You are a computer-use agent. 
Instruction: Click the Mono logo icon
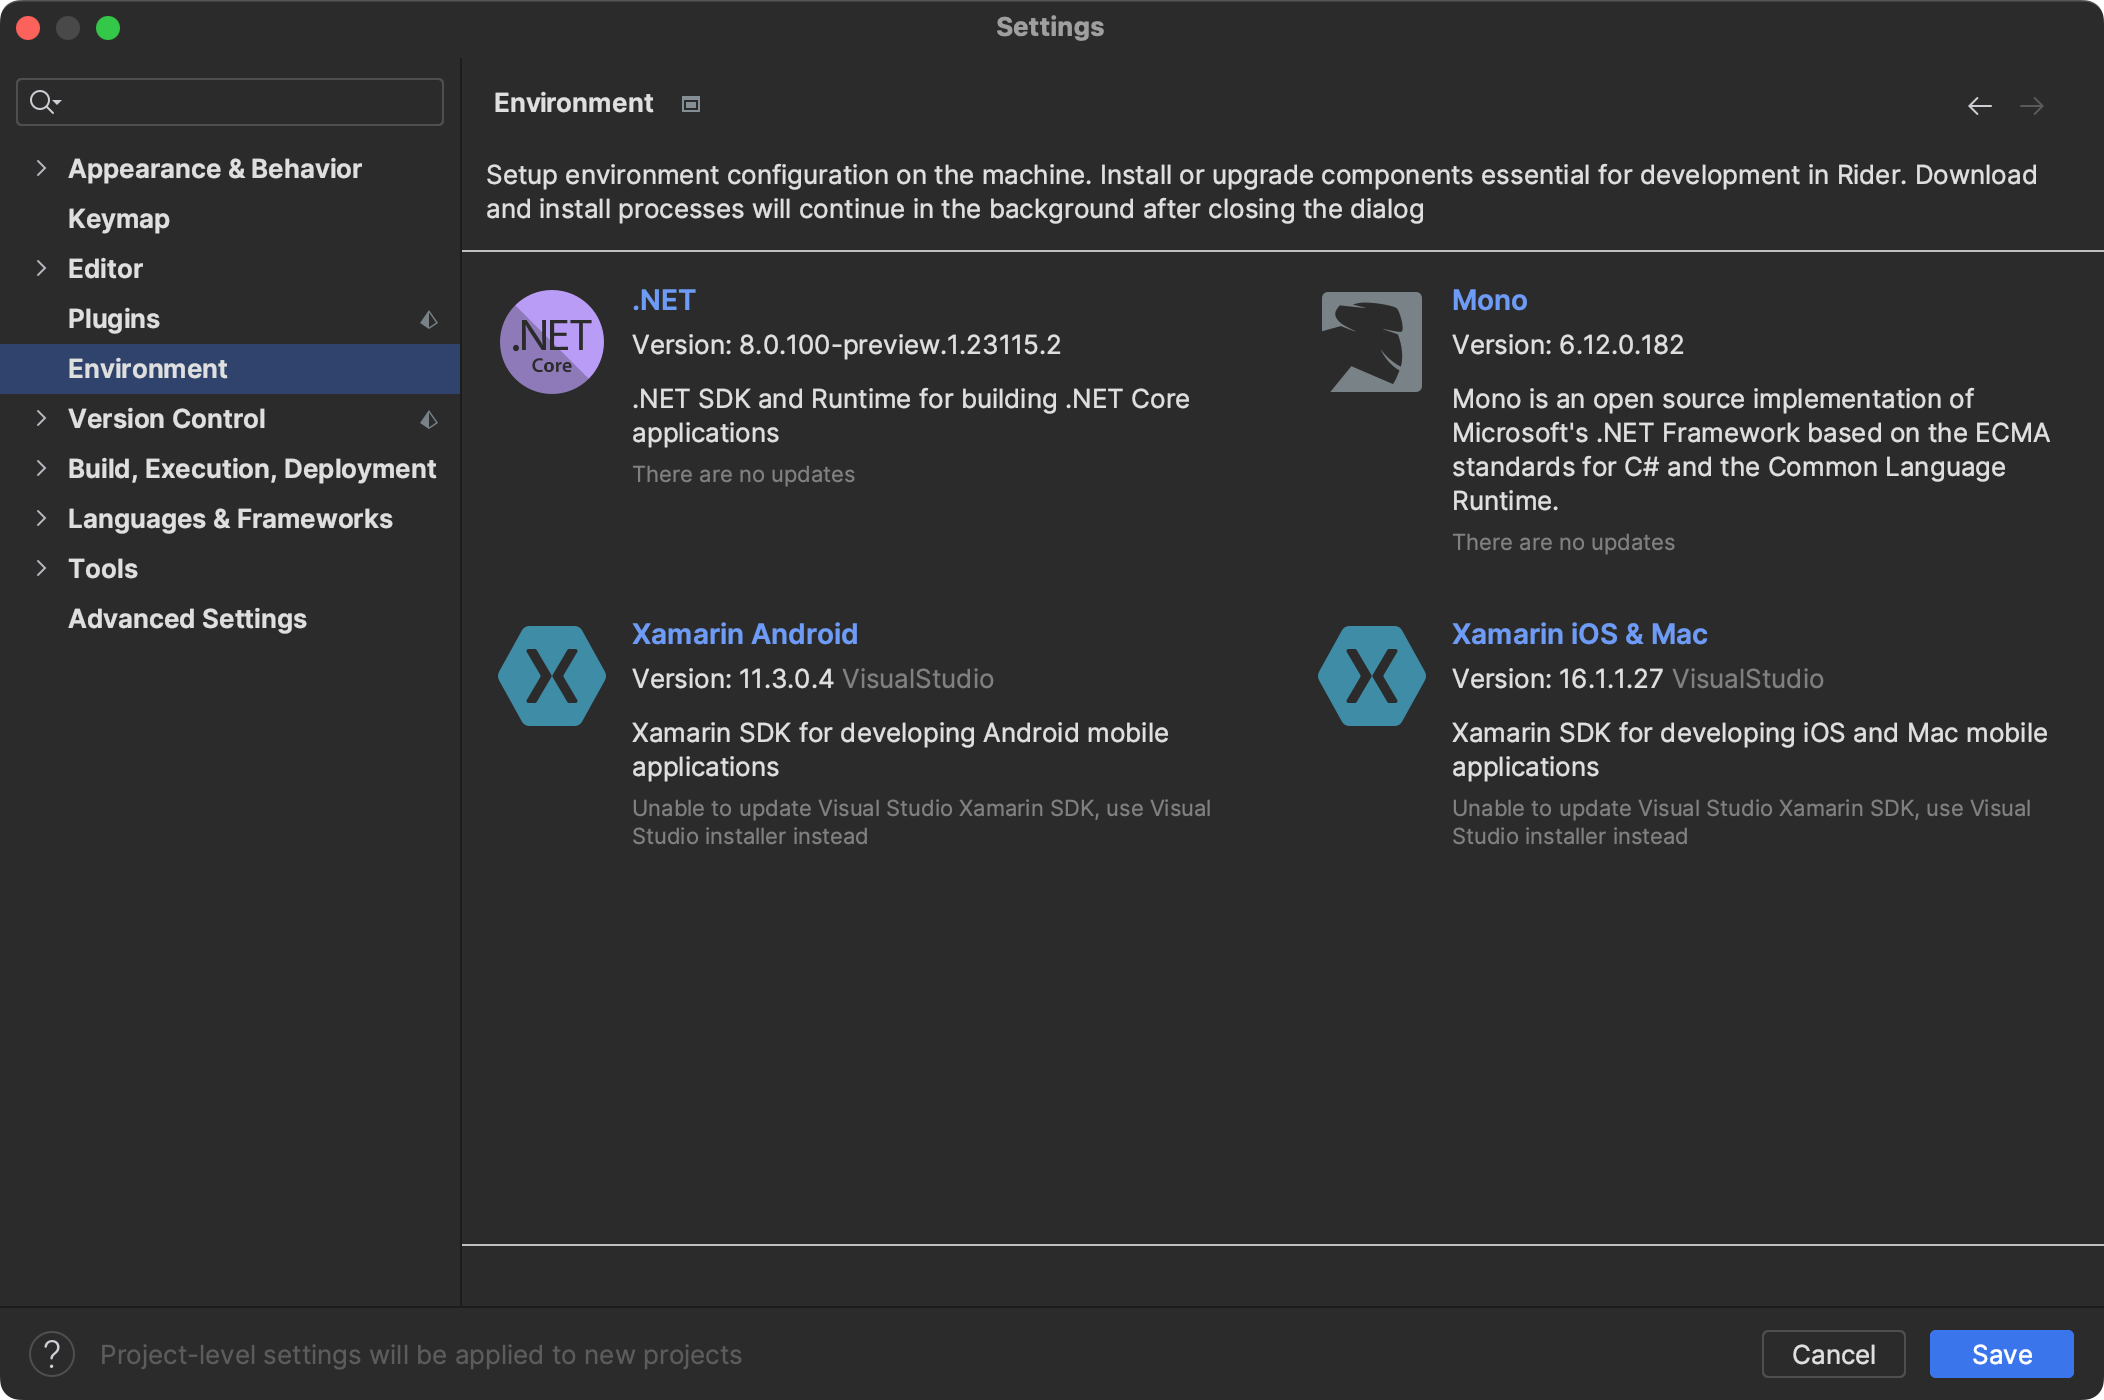[x=1372, y=342]
